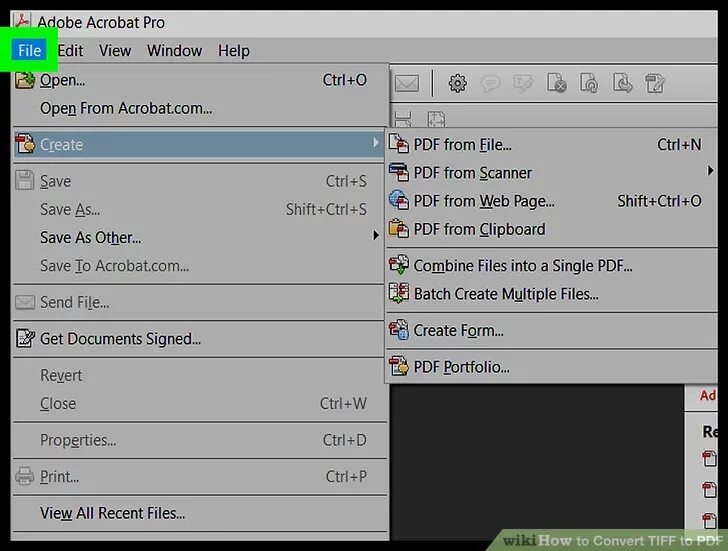
Task: Click the Print printer icon
Action: coord(25,476)
